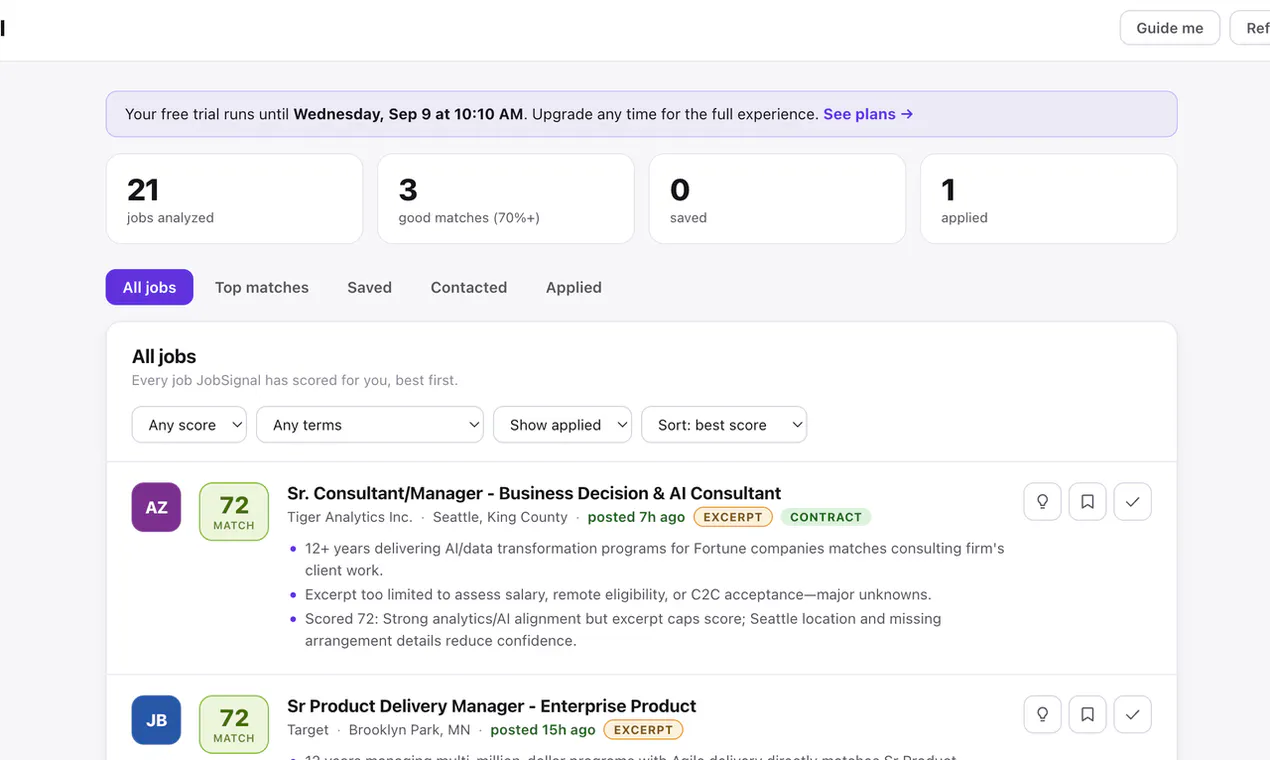Click "Tiger Analytics Inc." company name
Image resolution: width=1270 pixels, height=760 pixels.
(350, 517)
